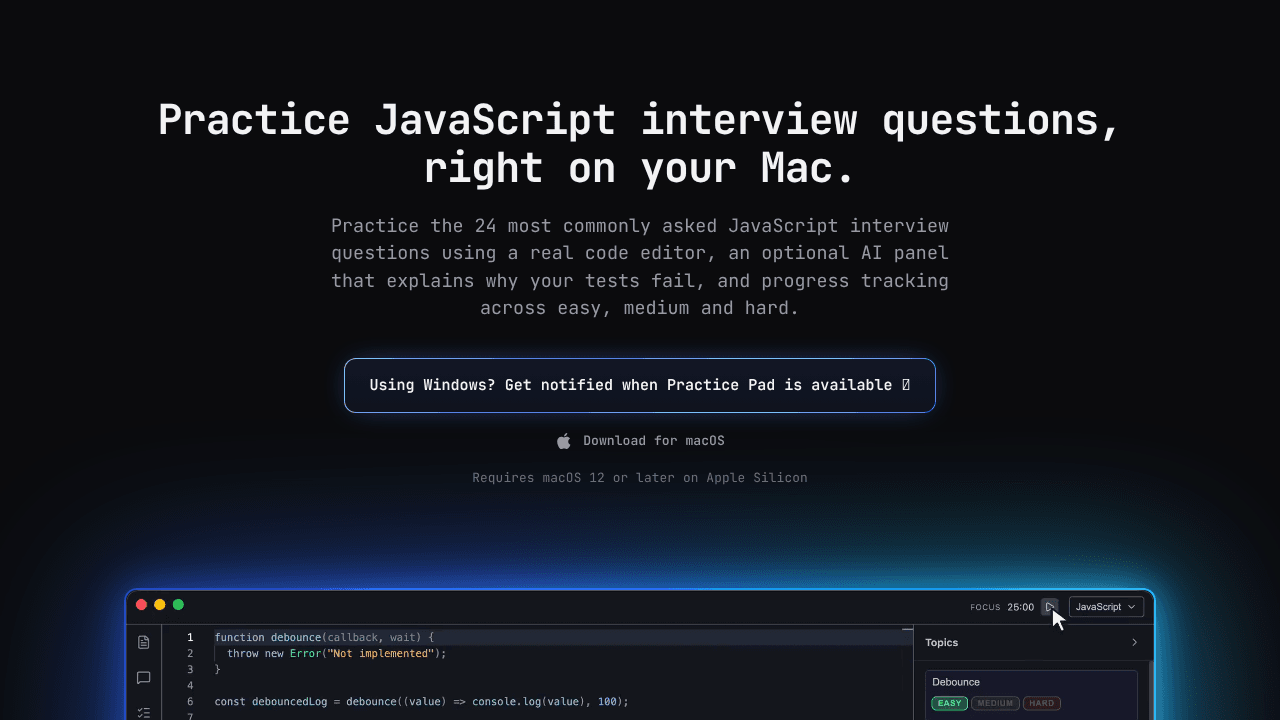The image size is (1280, 720).
Task: Select the EASY difficulty badge
Action: click(950, 703)
